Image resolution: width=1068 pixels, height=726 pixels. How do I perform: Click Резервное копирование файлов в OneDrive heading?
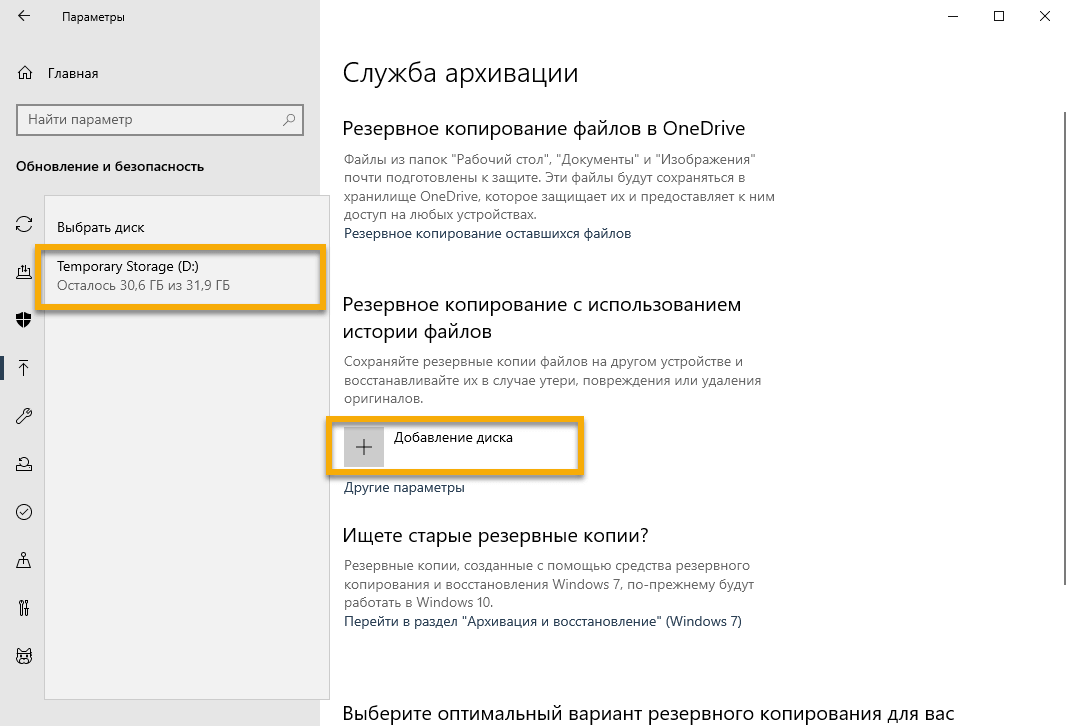[544, 129]
